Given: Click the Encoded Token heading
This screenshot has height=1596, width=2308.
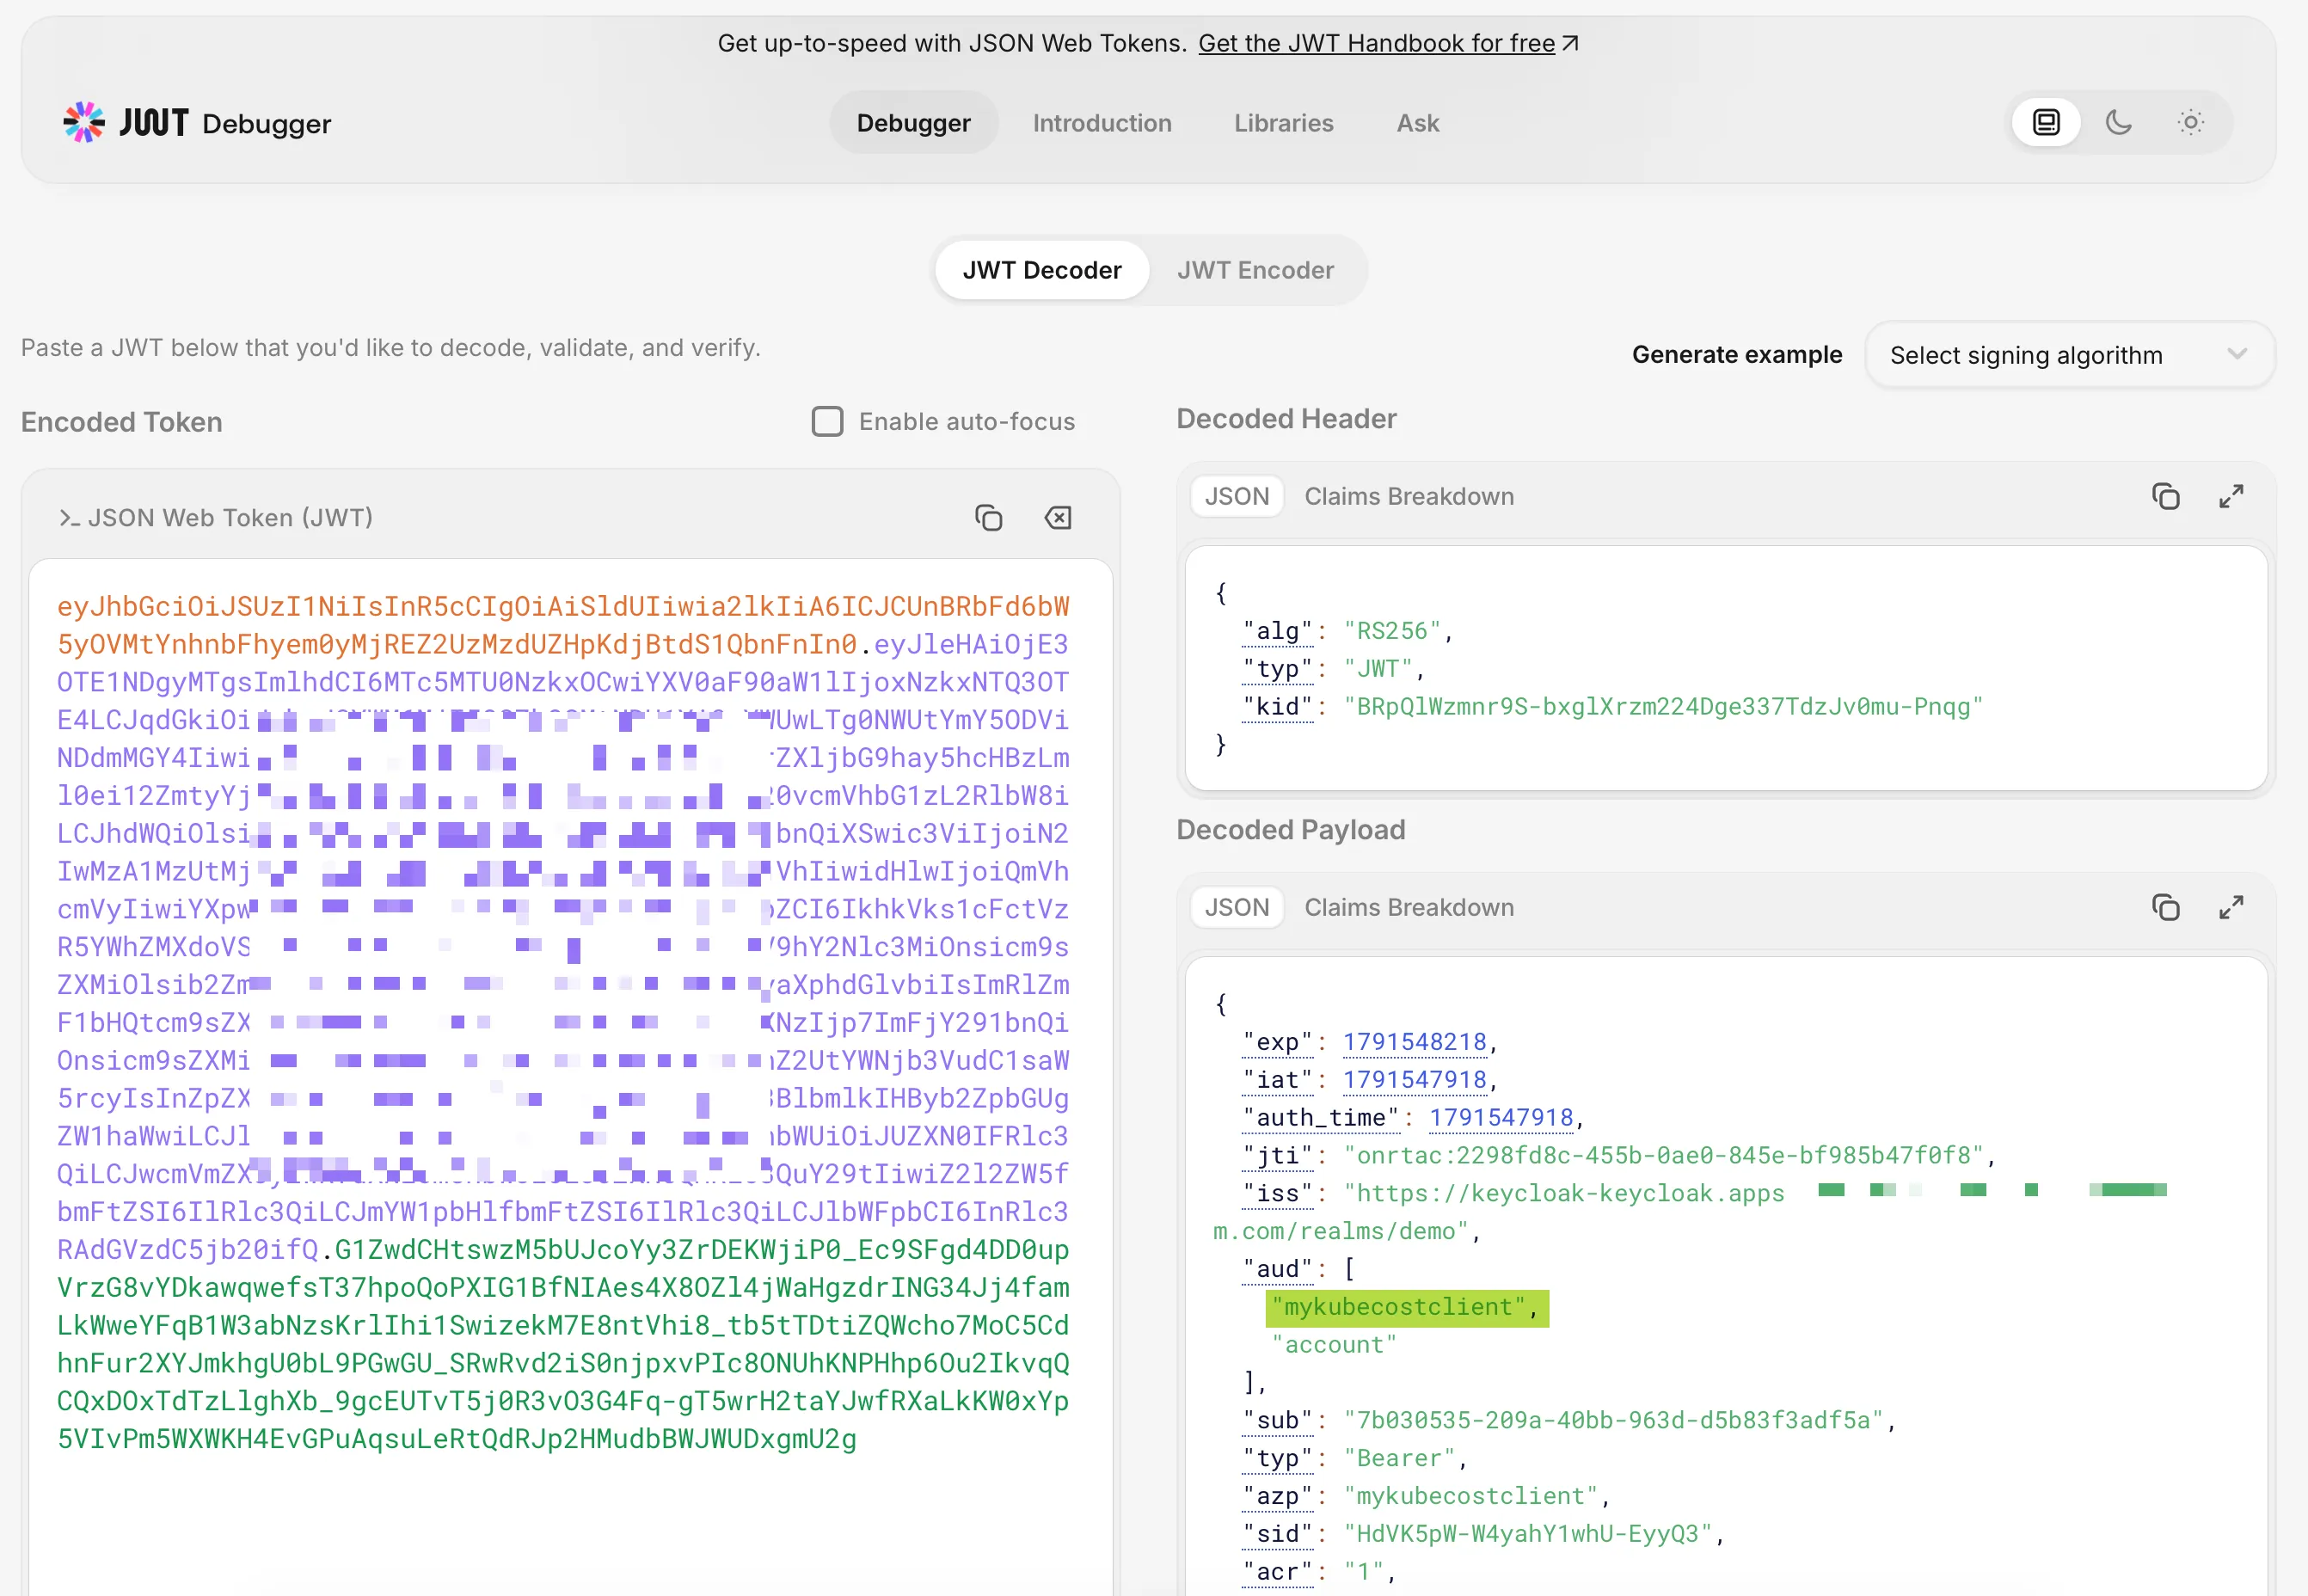Looking at the screenshot, I should (122, 422).
